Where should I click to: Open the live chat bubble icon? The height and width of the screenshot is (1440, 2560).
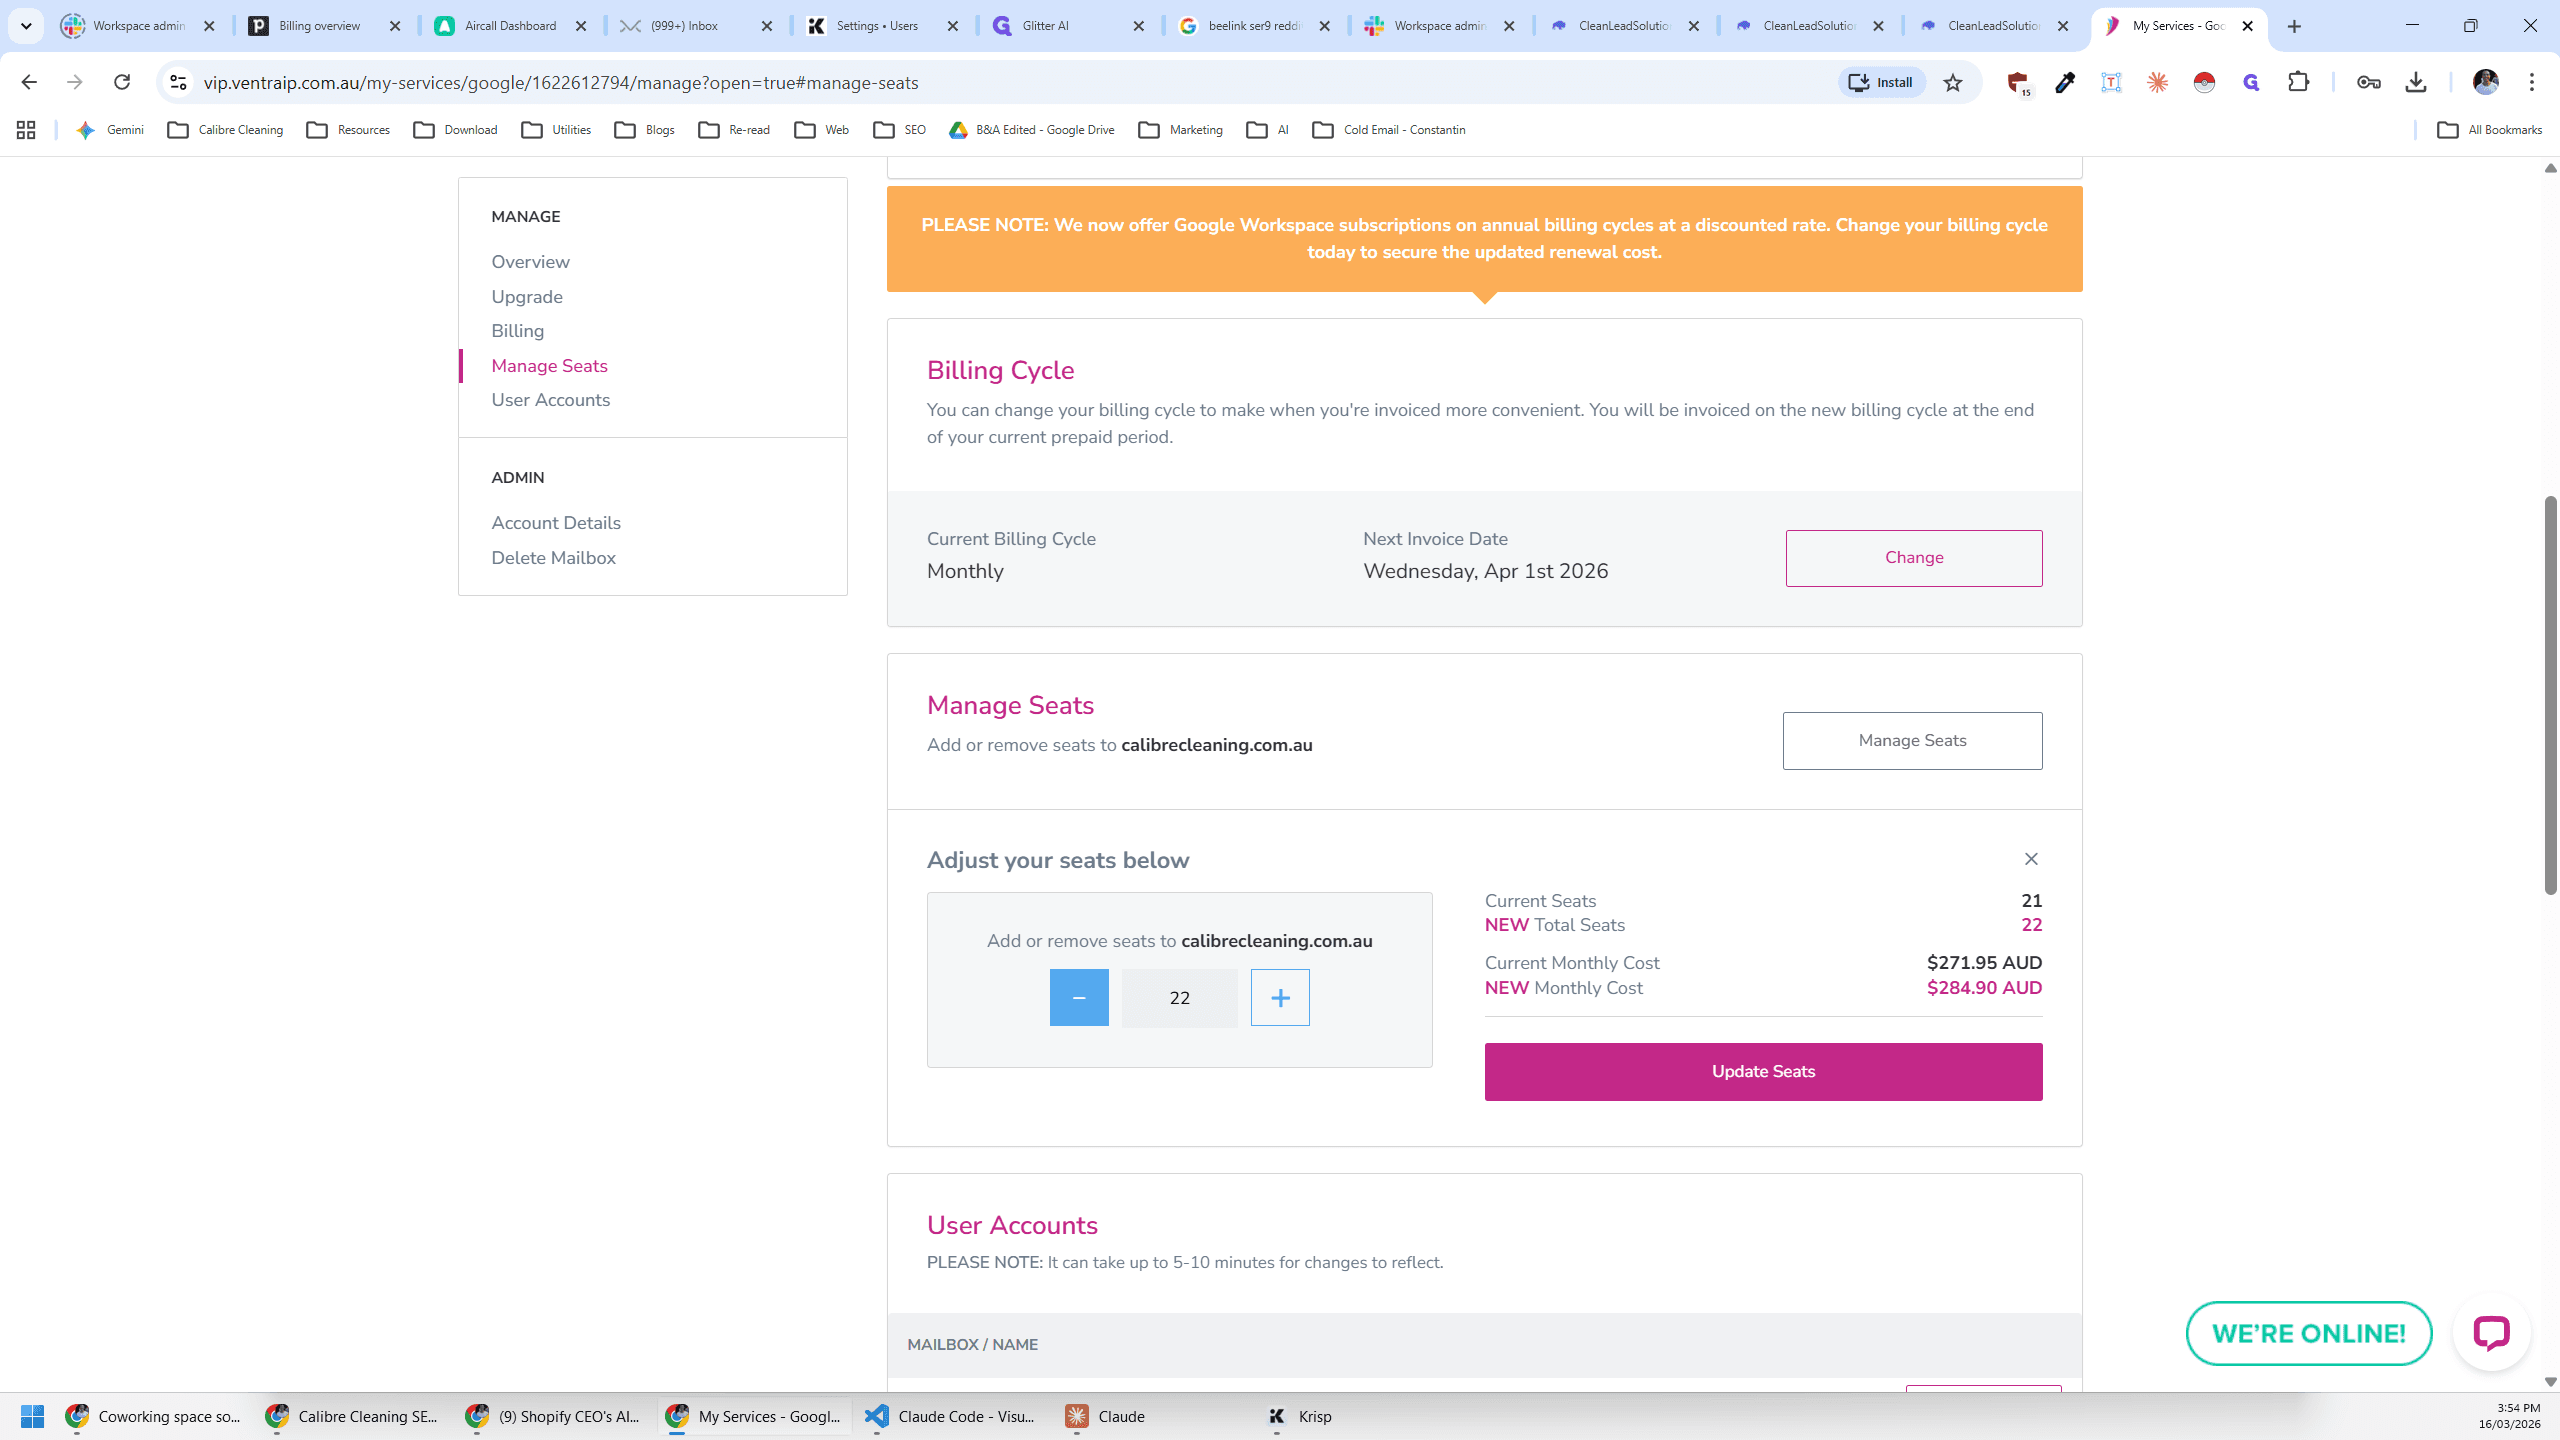2491,1333
